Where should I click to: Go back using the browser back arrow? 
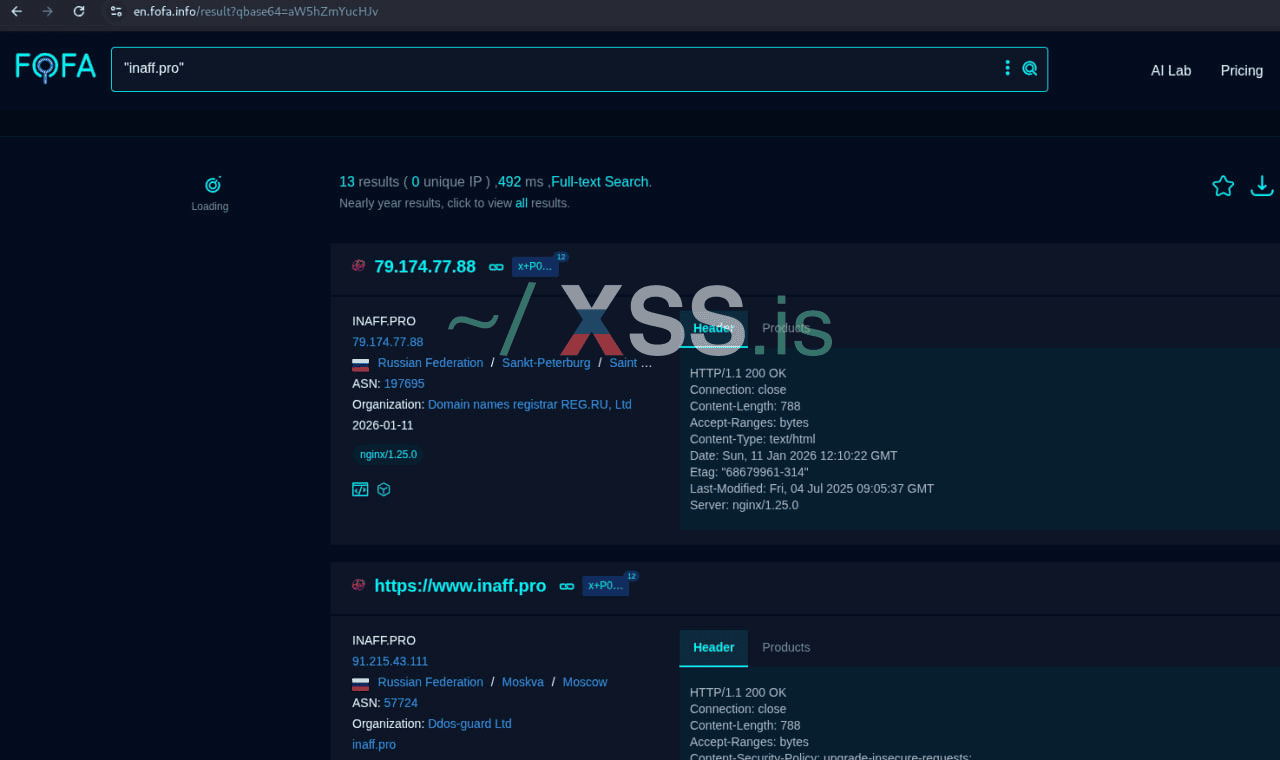tap(16, 11)
